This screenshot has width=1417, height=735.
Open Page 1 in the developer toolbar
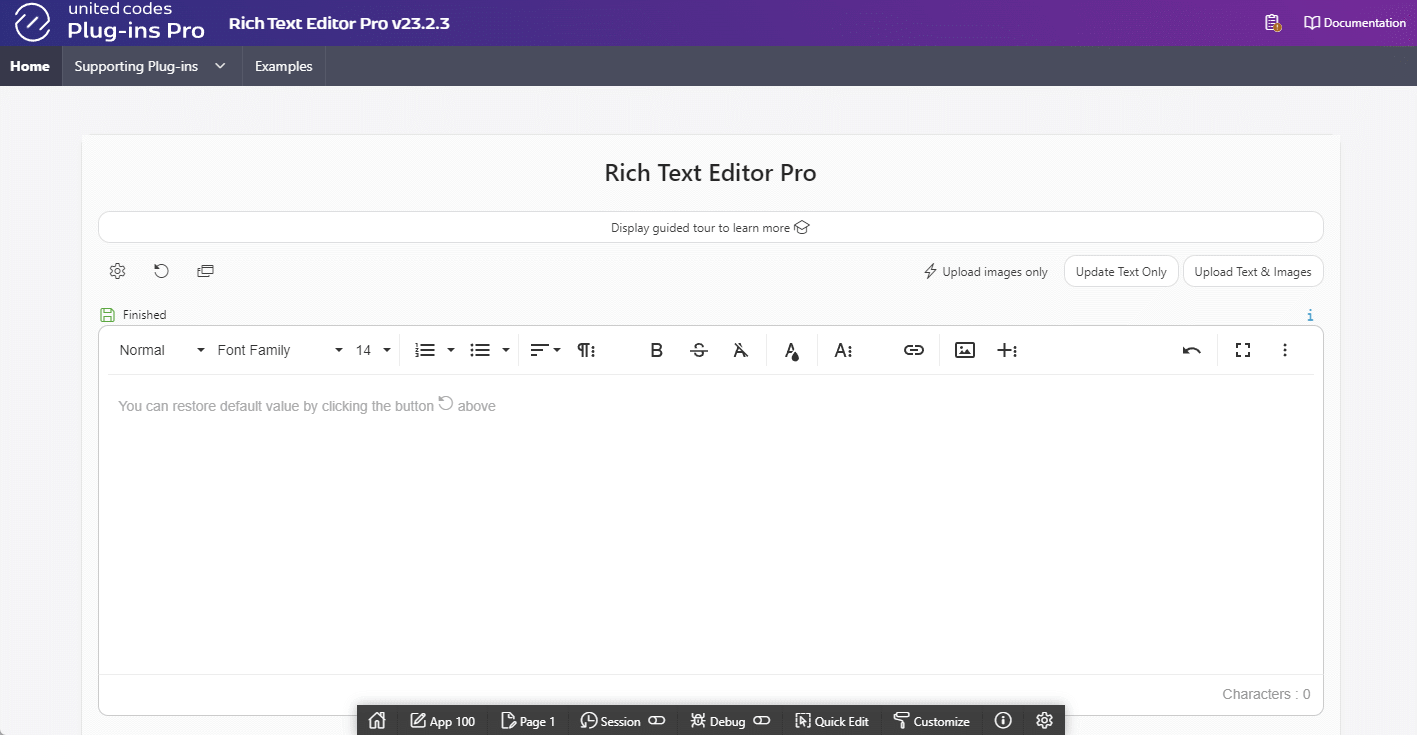pyautogui.click(x=528, y=721)
